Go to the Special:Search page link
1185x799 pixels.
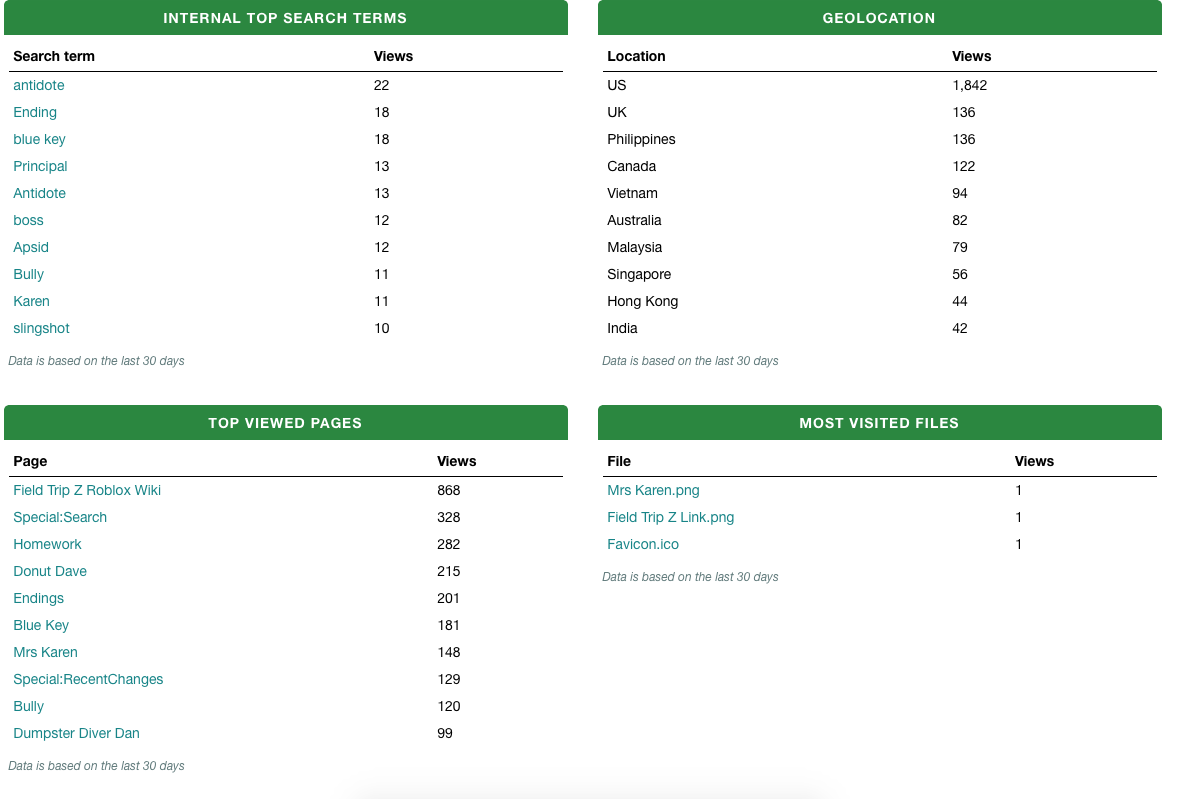click(x=60, y=518)
